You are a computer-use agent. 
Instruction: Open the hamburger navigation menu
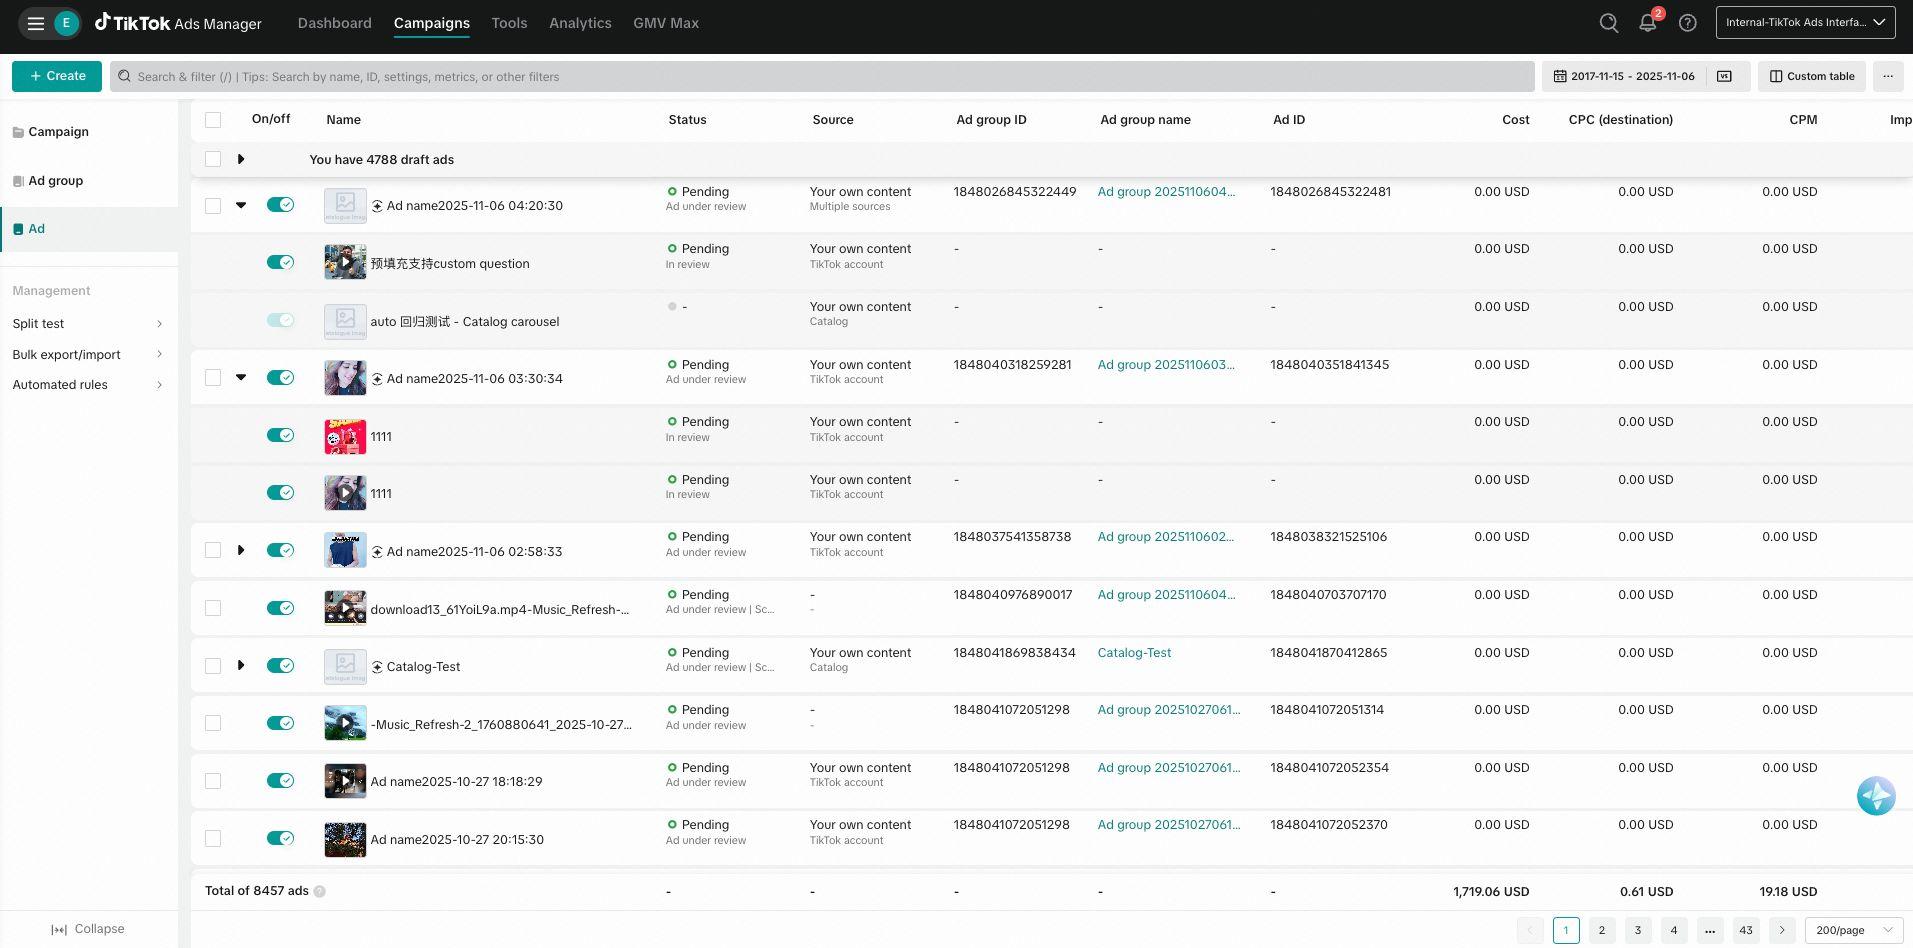click(36, 23)
